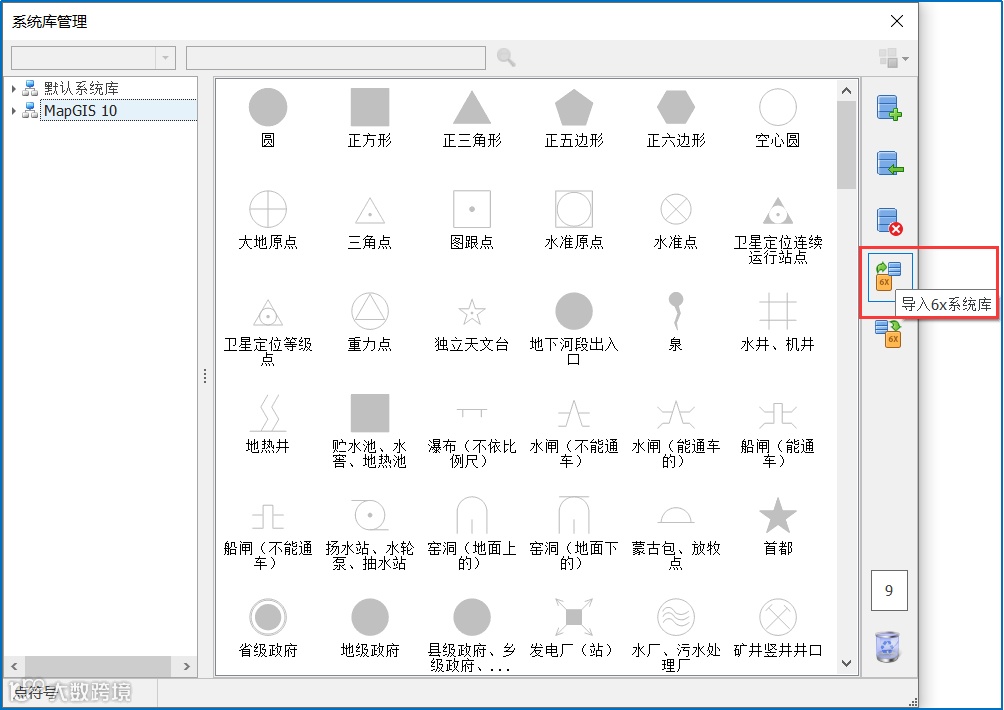Click the 6X library icon below the import button

tap(889, 334)
